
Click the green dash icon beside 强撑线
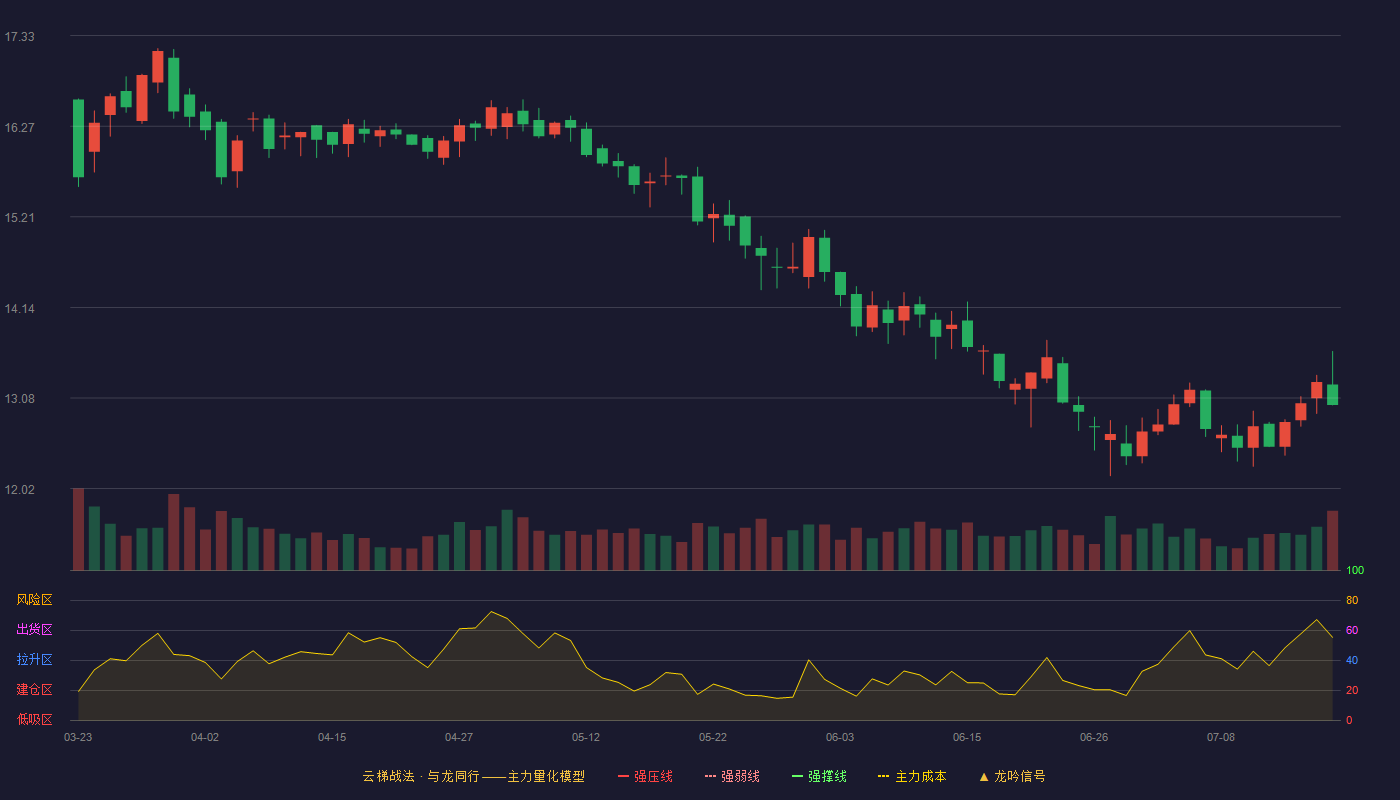point(797,776)
